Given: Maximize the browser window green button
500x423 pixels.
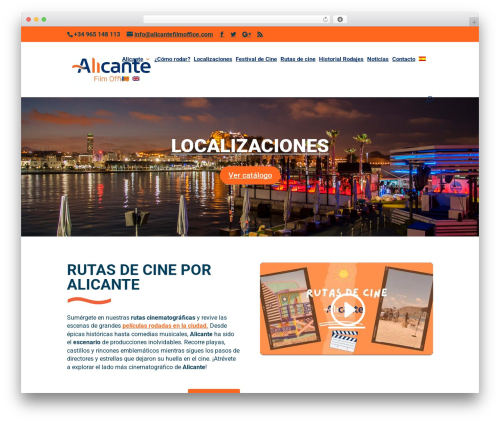Looking at the screenshot, I should point(44,19).
